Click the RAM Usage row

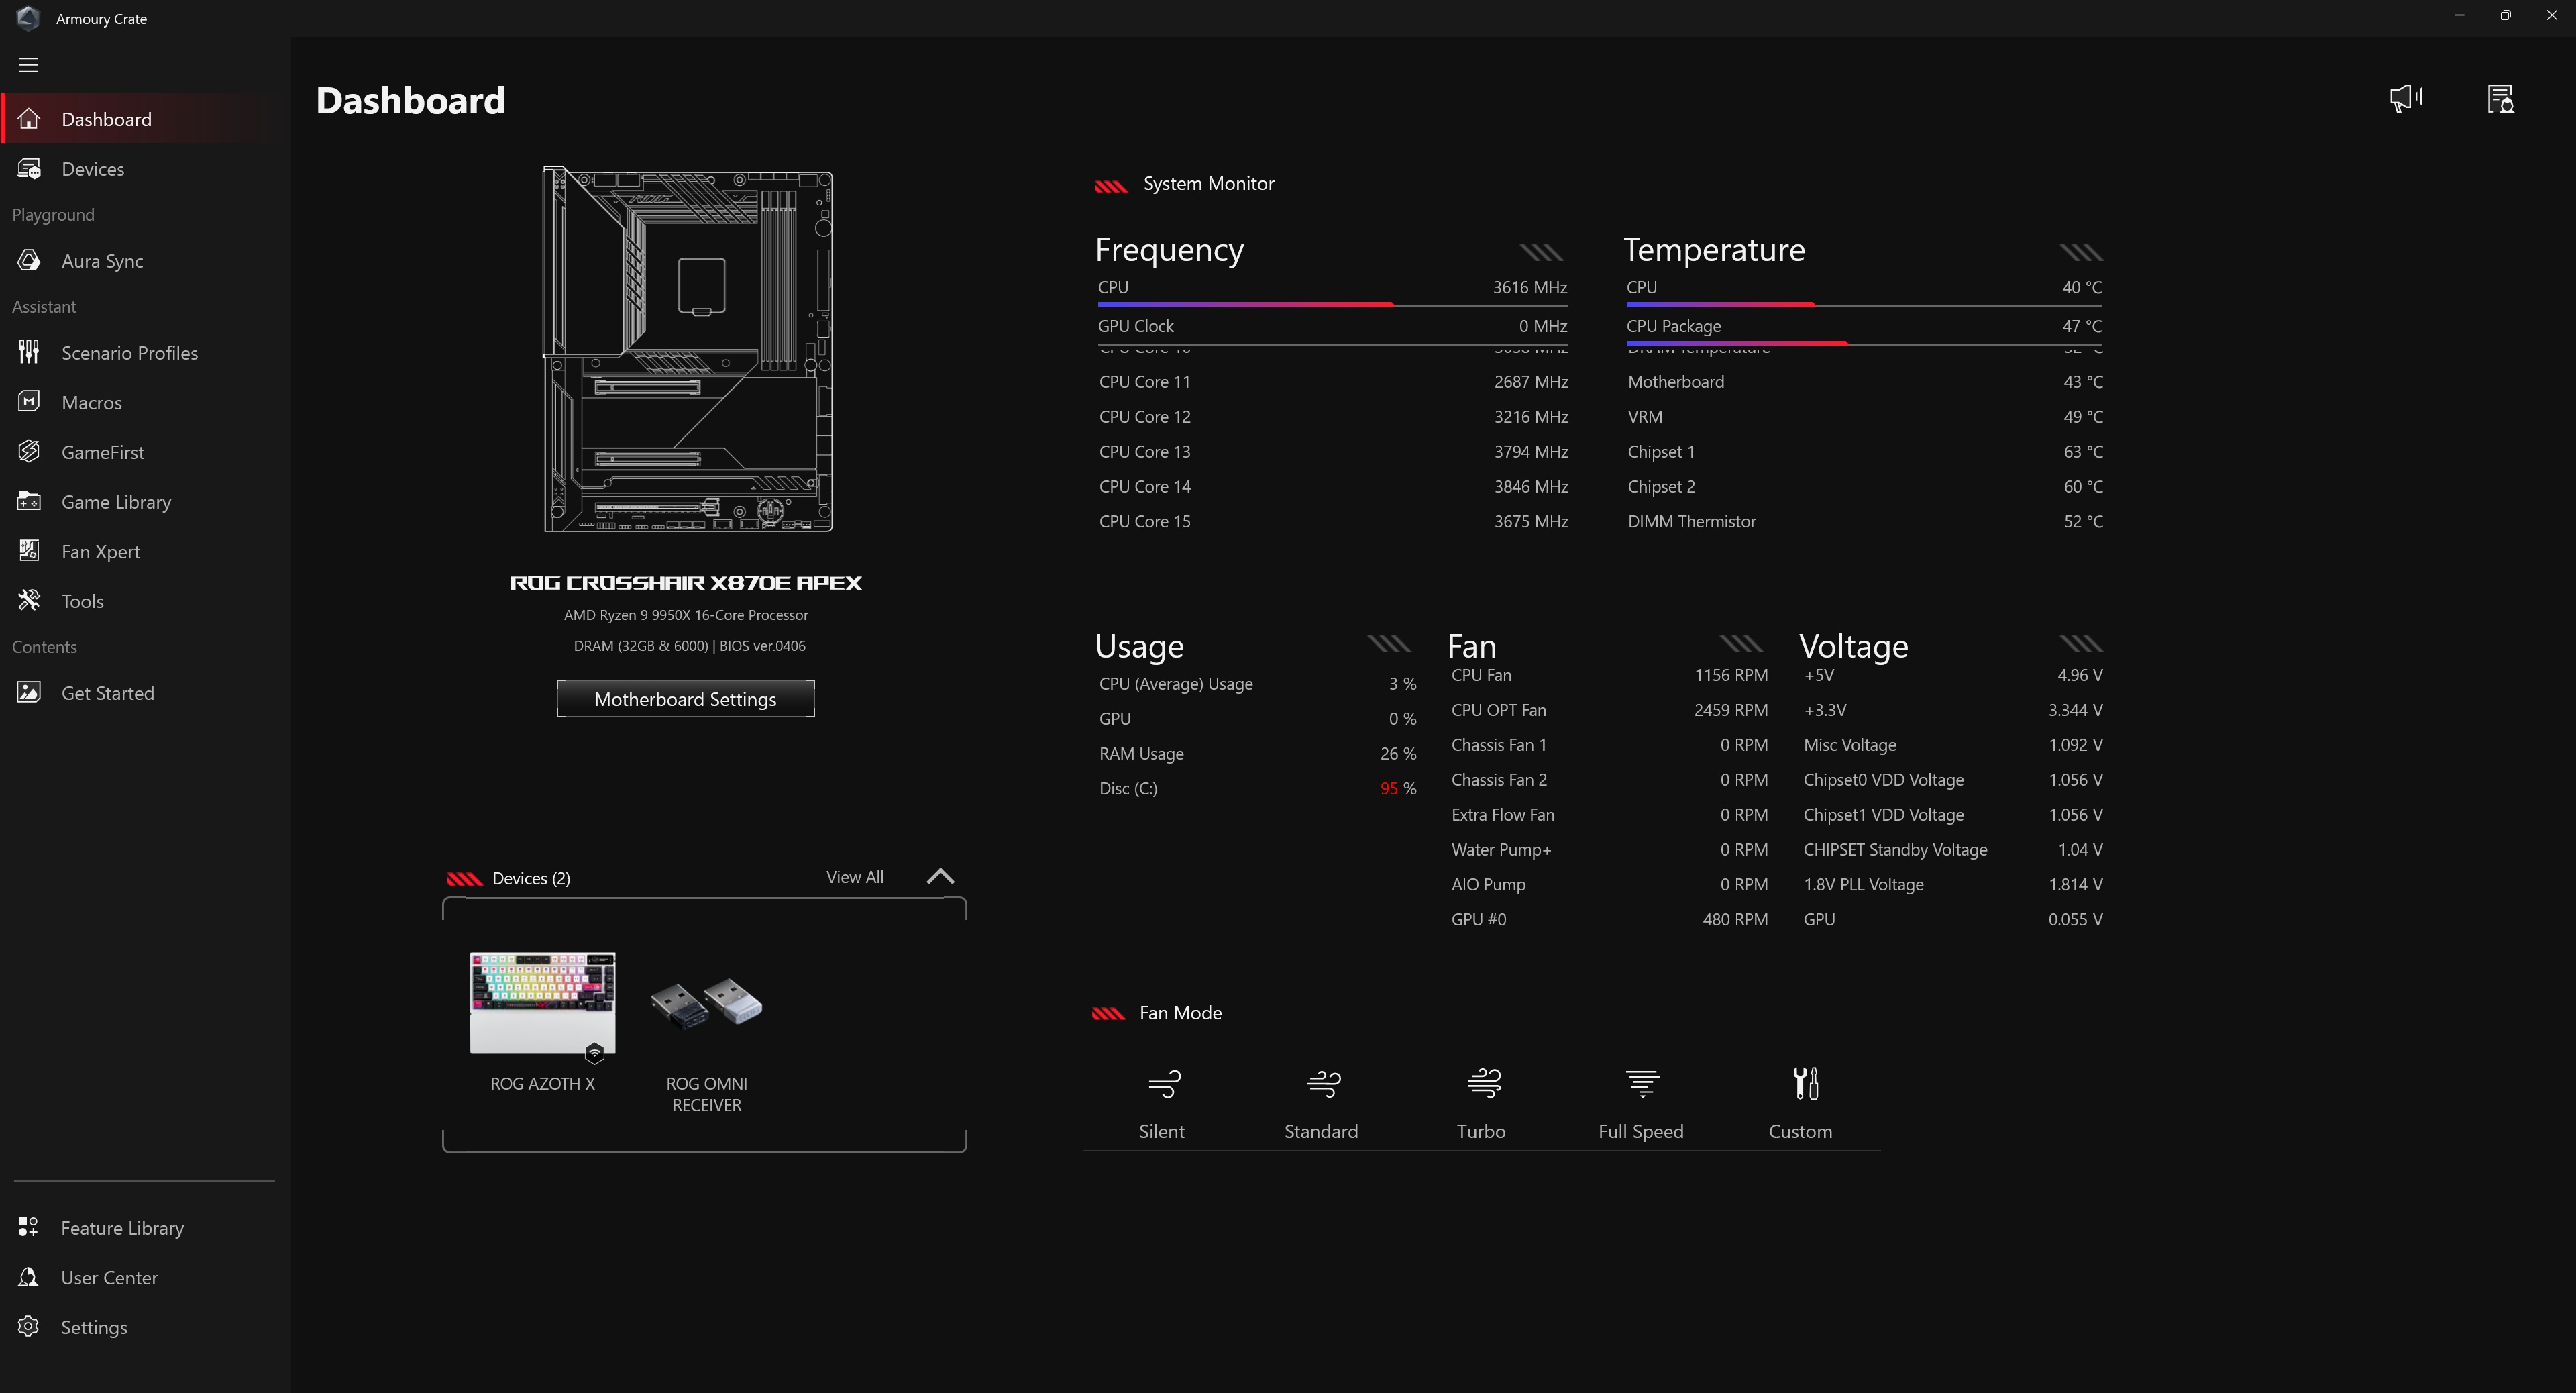point(1257,754)
